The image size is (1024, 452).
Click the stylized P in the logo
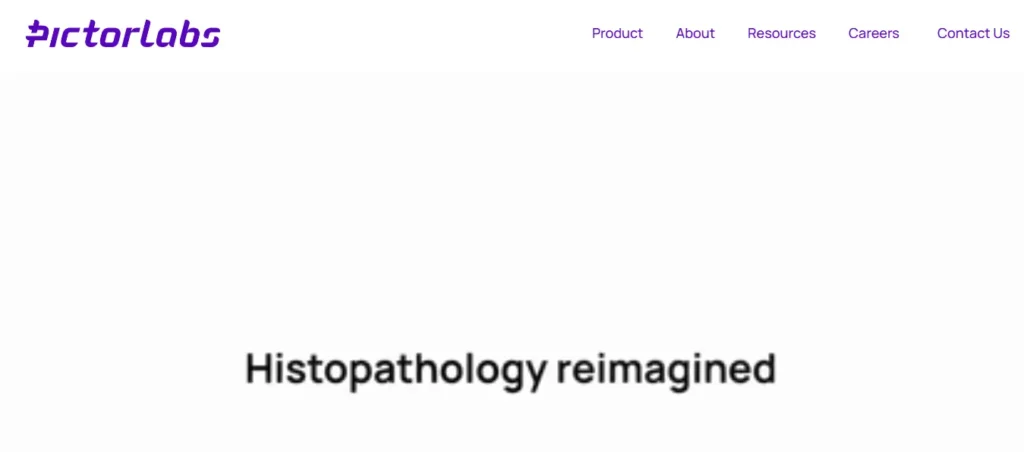tap(39, 34)
